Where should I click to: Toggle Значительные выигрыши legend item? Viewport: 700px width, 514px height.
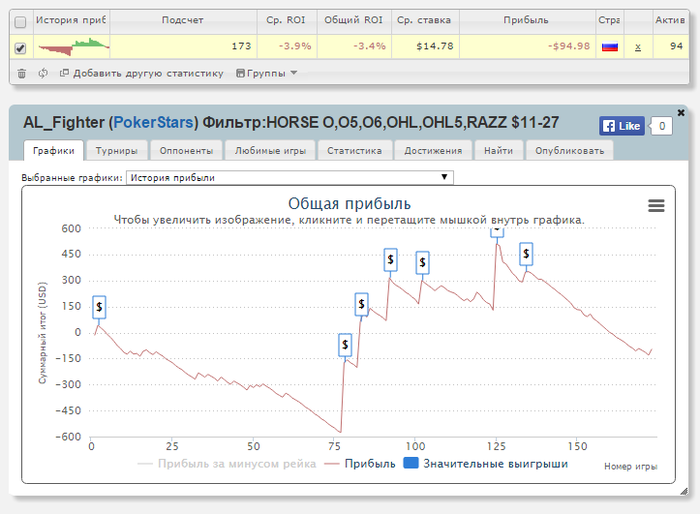[485, 464]
